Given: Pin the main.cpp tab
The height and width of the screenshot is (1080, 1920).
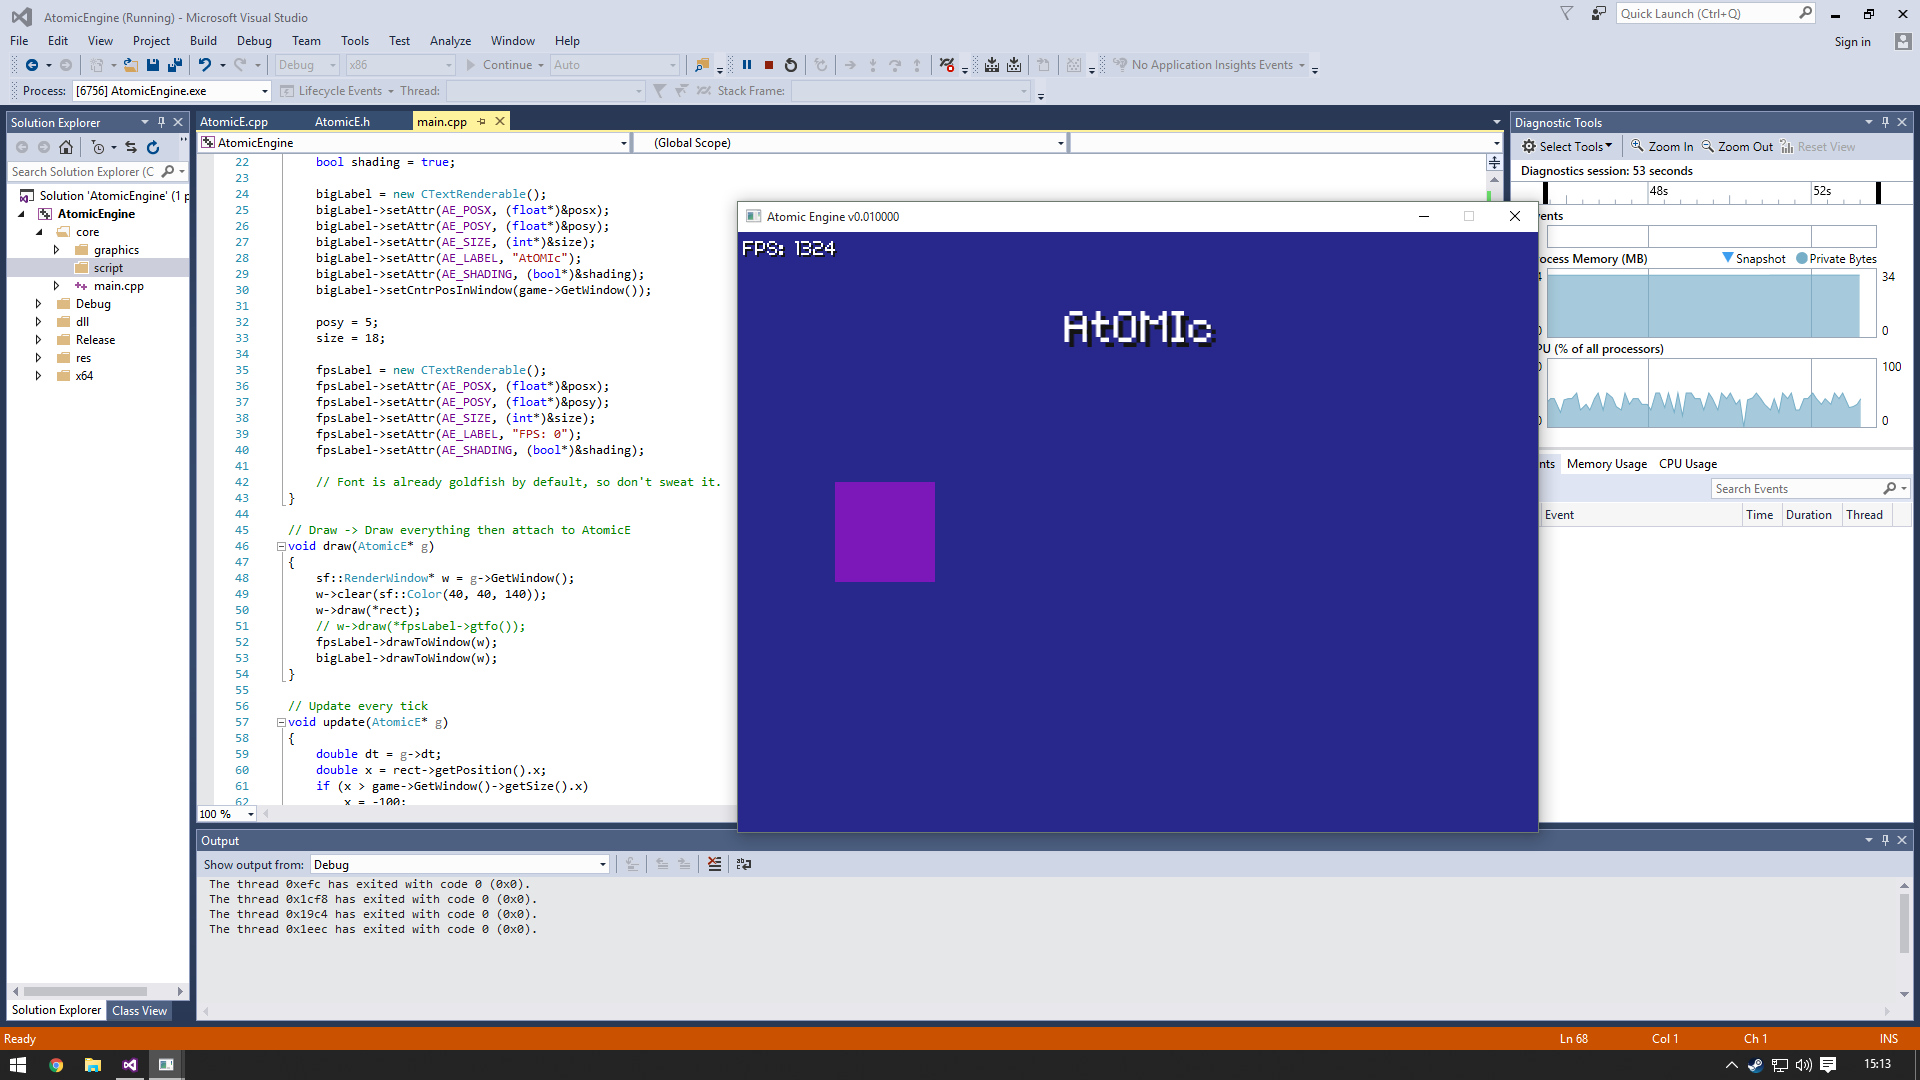Looking at the screenshot, I should (x=482, y=121).
